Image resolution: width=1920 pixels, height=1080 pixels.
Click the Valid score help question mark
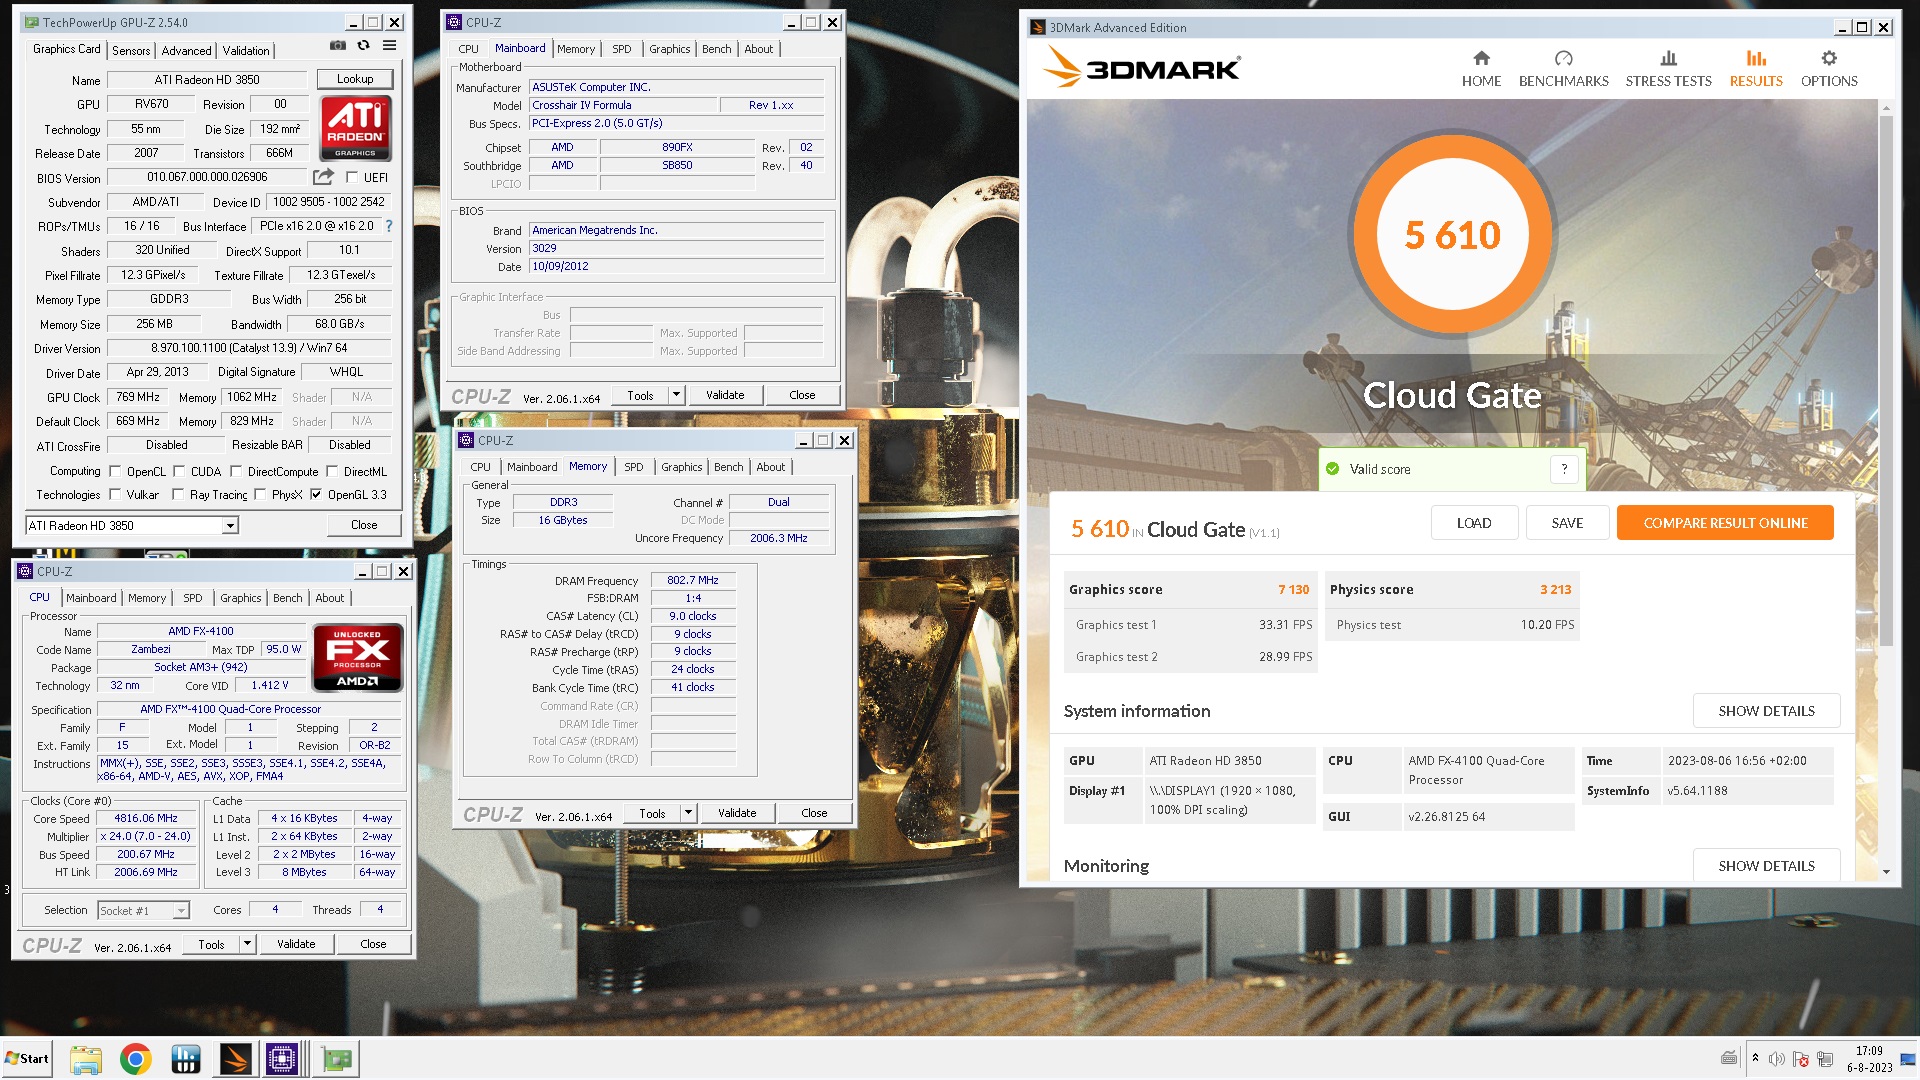[1564, 469]
